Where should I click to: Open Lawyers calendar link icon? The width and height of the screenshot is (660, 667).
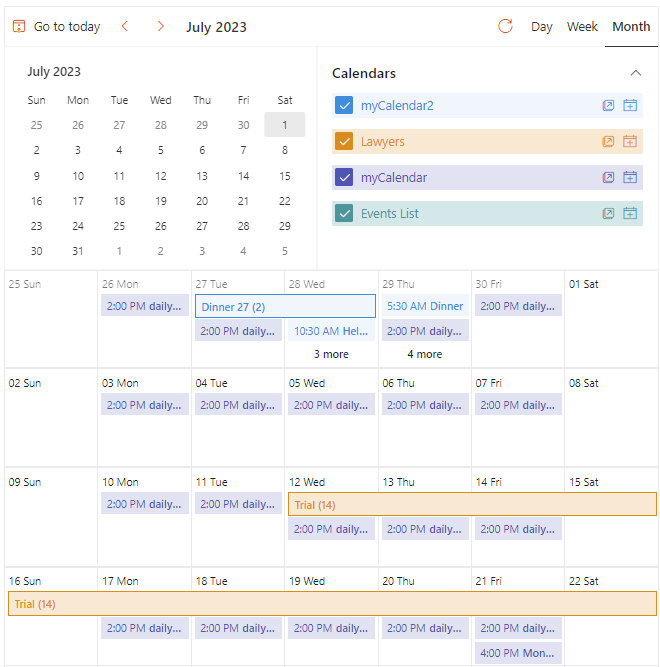click(608, 141)
